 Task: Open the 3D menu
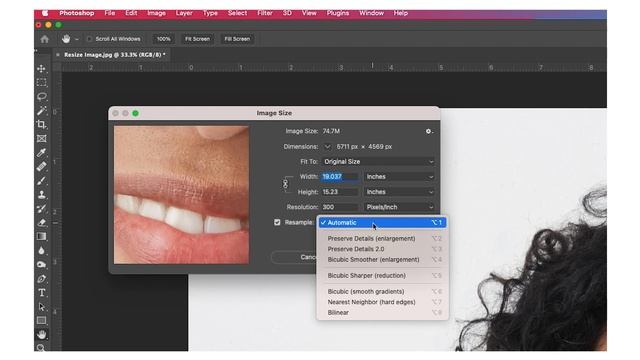click(x=287, y=13)
